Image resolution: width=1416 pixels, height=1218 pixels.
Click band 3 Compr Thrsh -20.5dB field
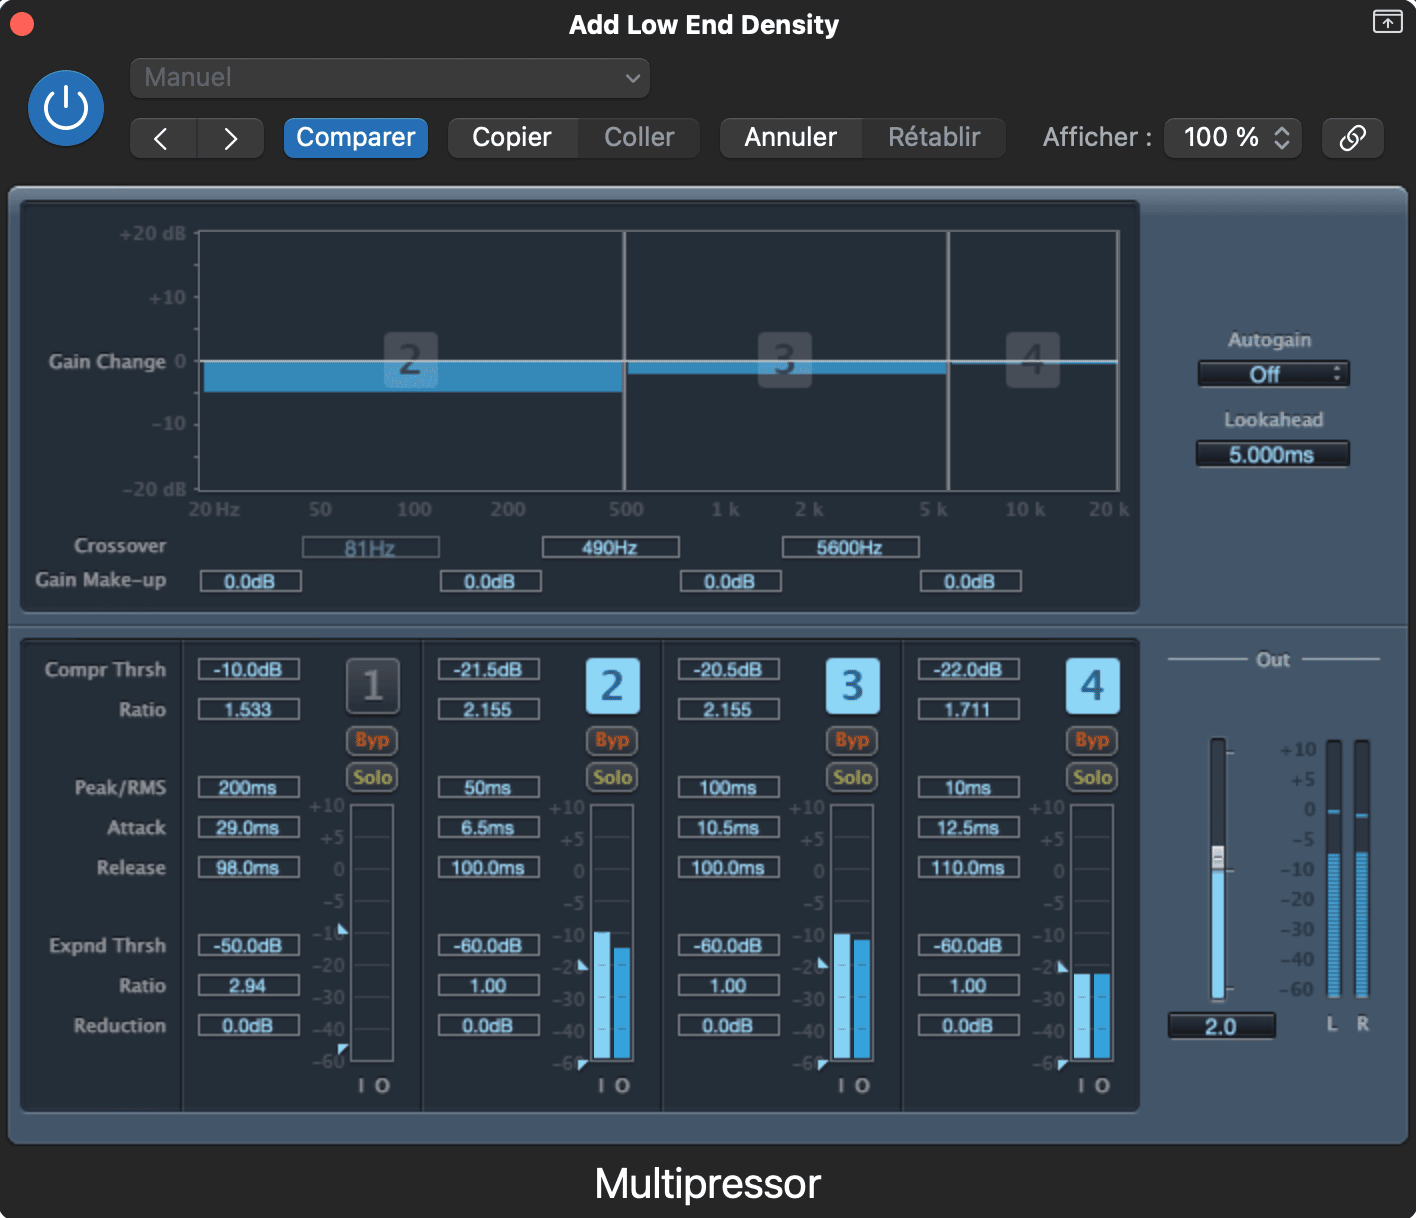[728, 669]
